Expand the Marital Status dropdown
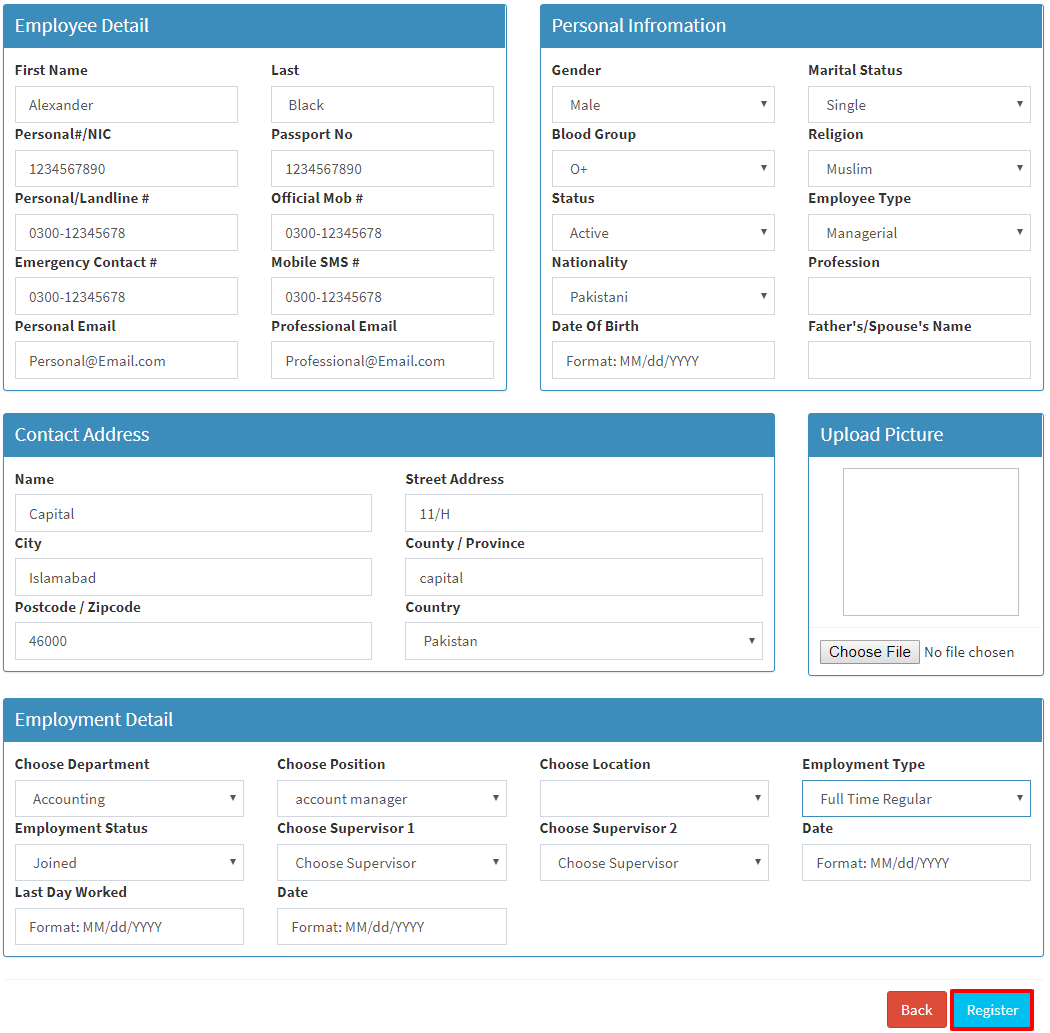 (919, 104)
